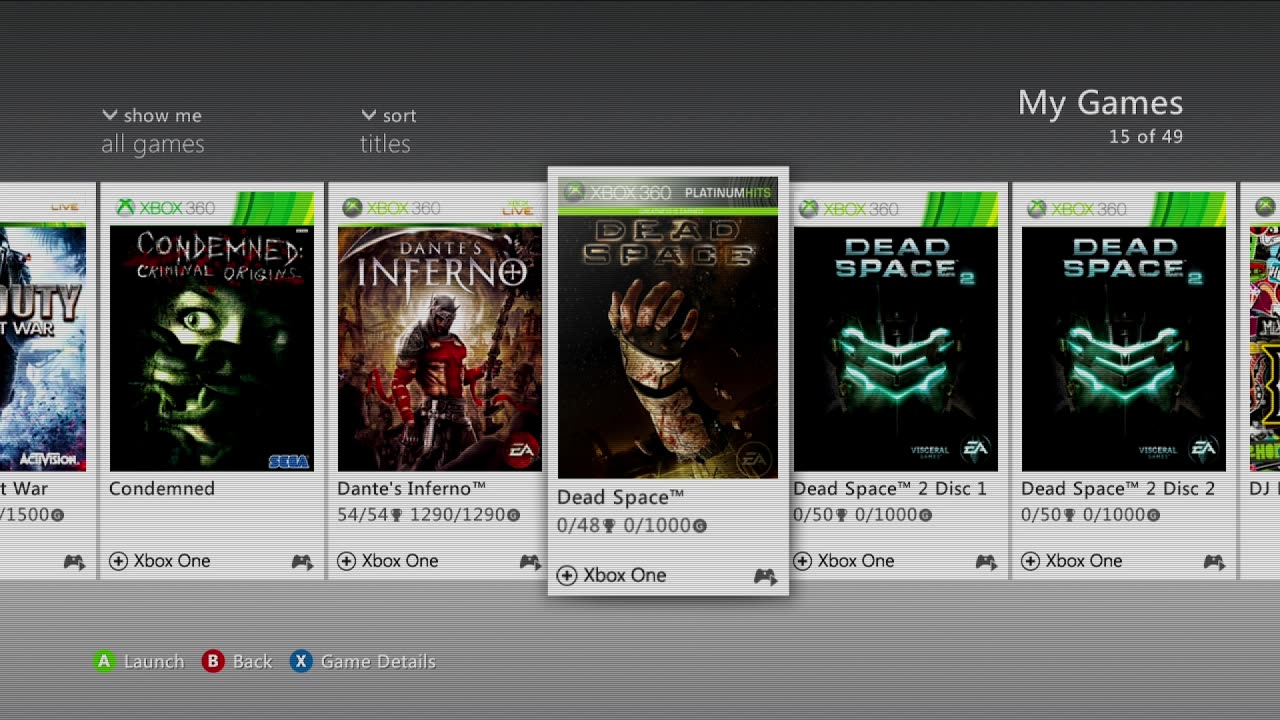This screenshot has height=720, width=1280.
Task: Click the '0/48' achievements count on Dead Space
Action: click(578, 525)
